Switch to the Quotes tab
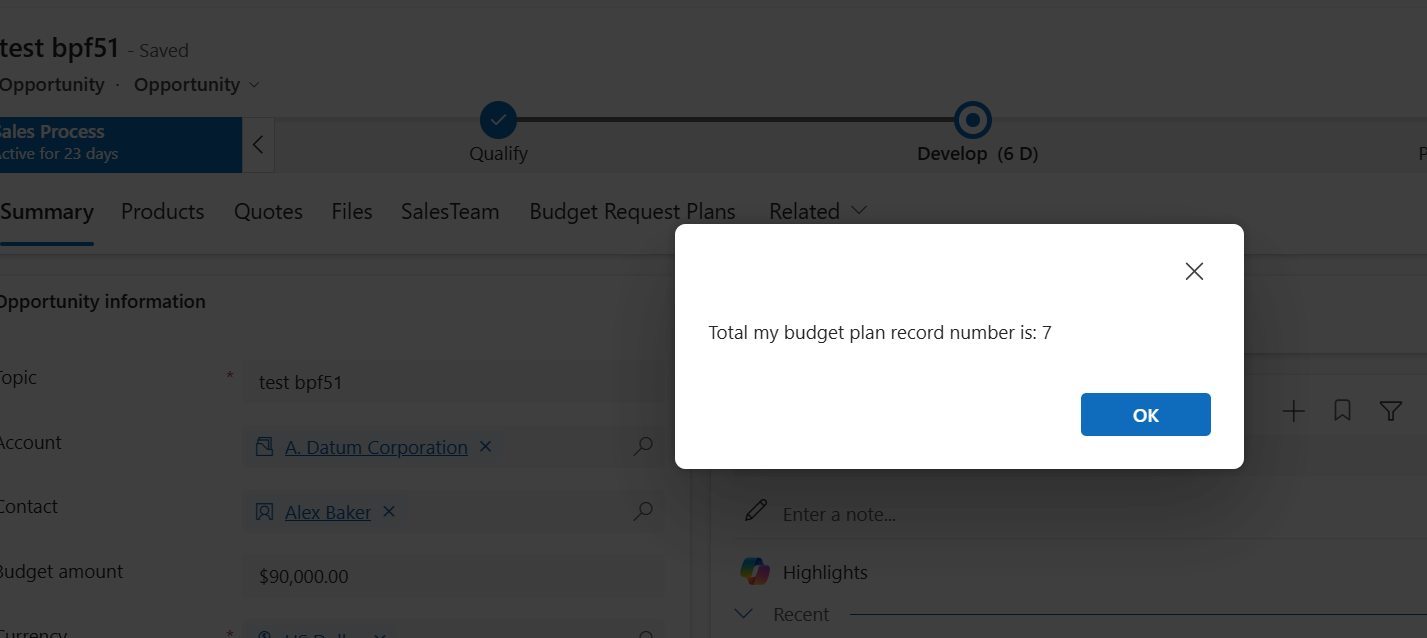The height and width of the screenshot is (638, 1427). pyautogui.click(x=269, y=212)
